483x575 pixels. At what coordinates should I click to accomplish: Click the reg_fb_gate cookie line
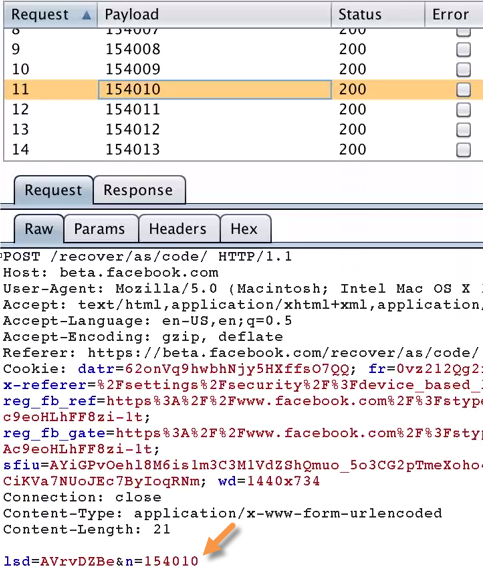[243, 433]
